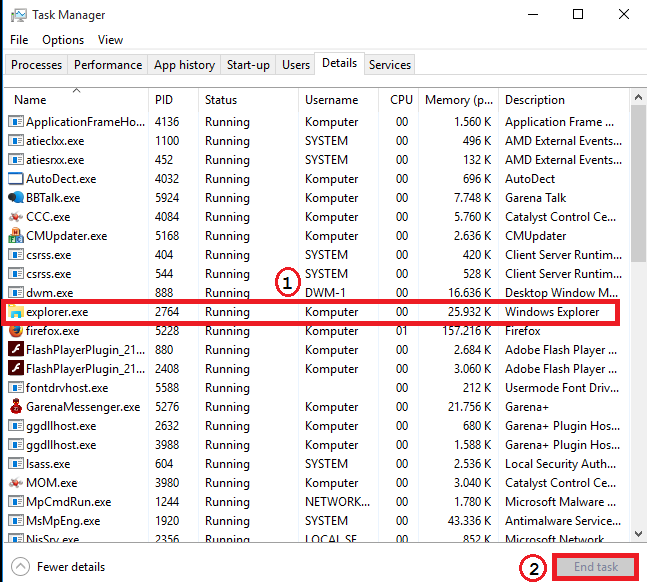Sort by the Username column header
Image resolution: width=647 pixels, height=582 pixels.
click(338, 100)
